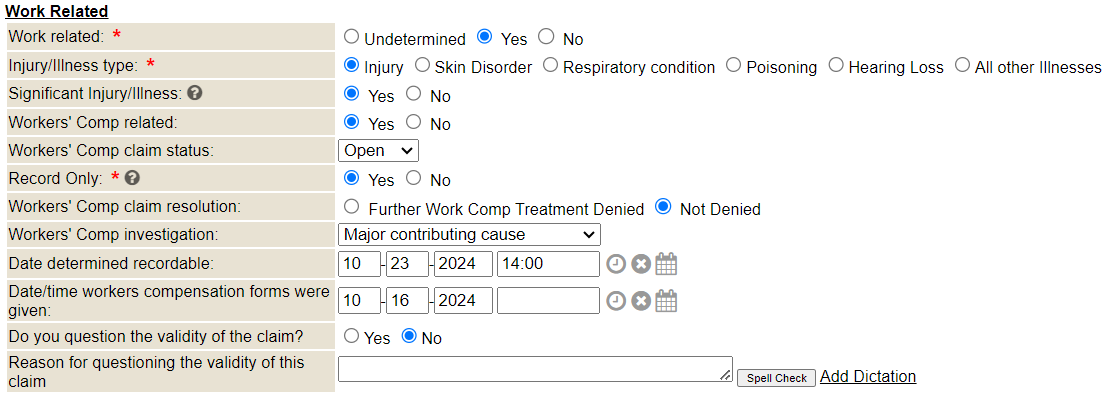Click the time field showing 14:00
This screenshot has width=1107, height=395.
point(549,264)
